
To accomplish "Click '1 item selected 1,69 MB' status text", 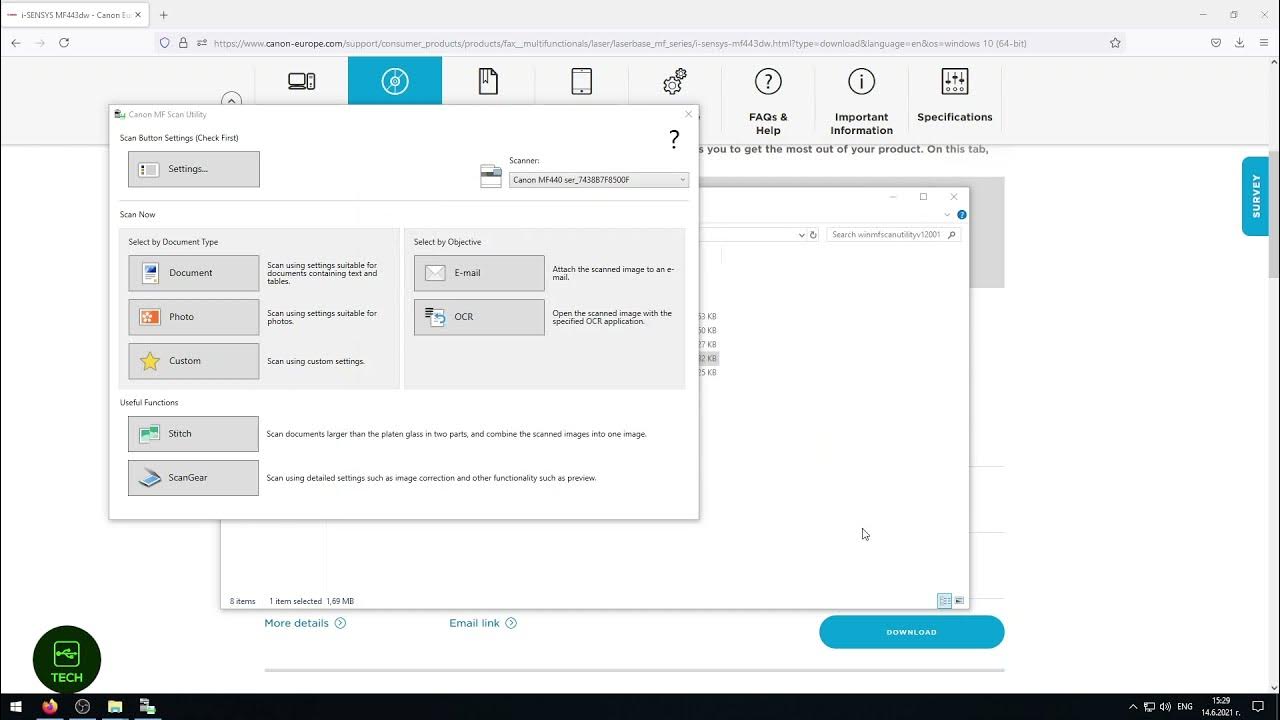I will click(x=311, y=601).
